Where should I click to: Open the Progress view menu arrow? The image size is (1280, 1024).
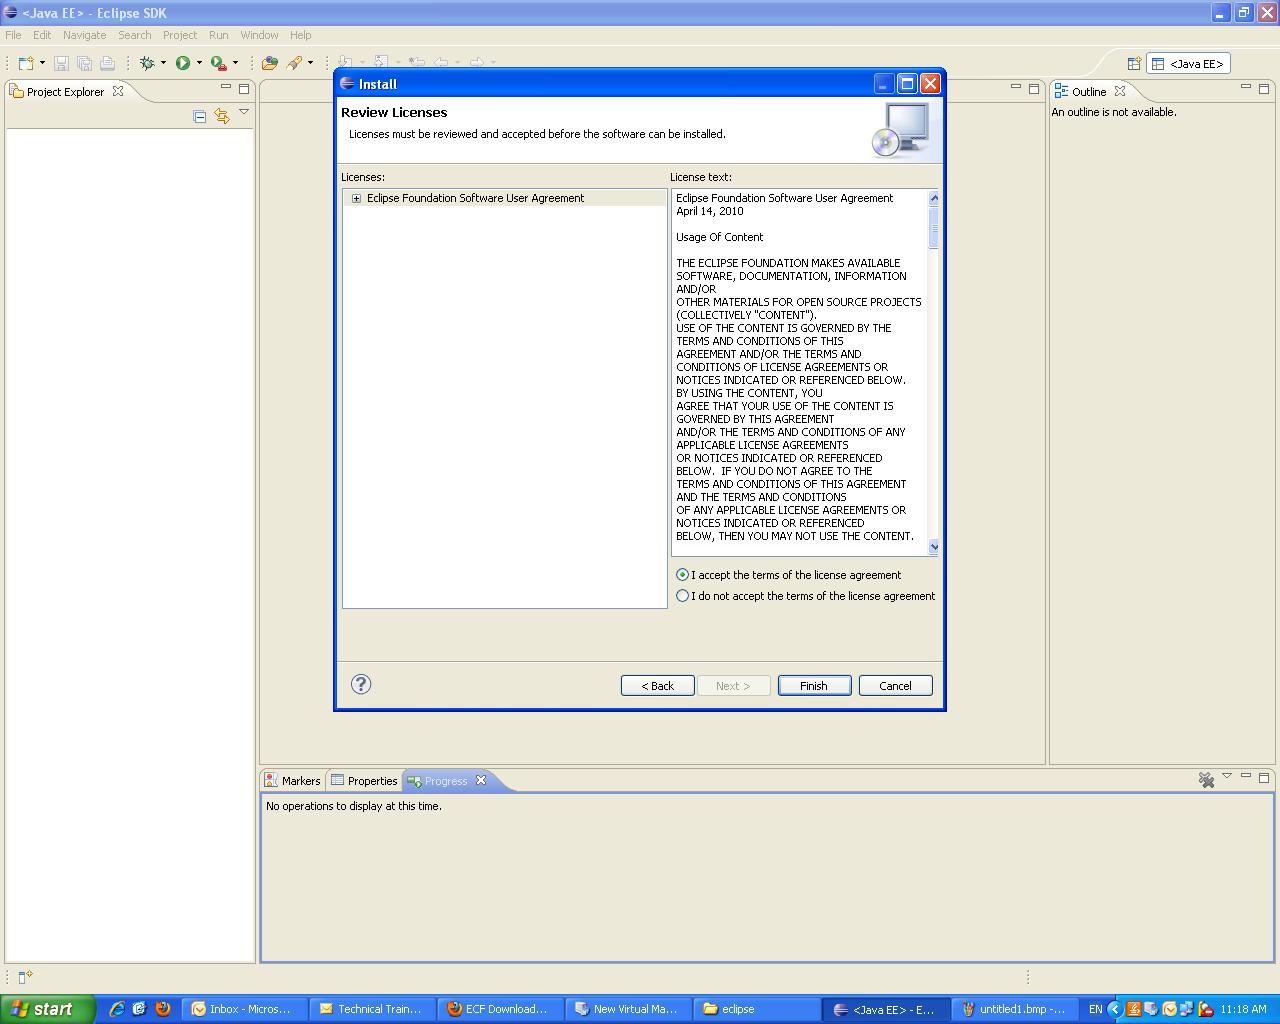click(1227, 776)
